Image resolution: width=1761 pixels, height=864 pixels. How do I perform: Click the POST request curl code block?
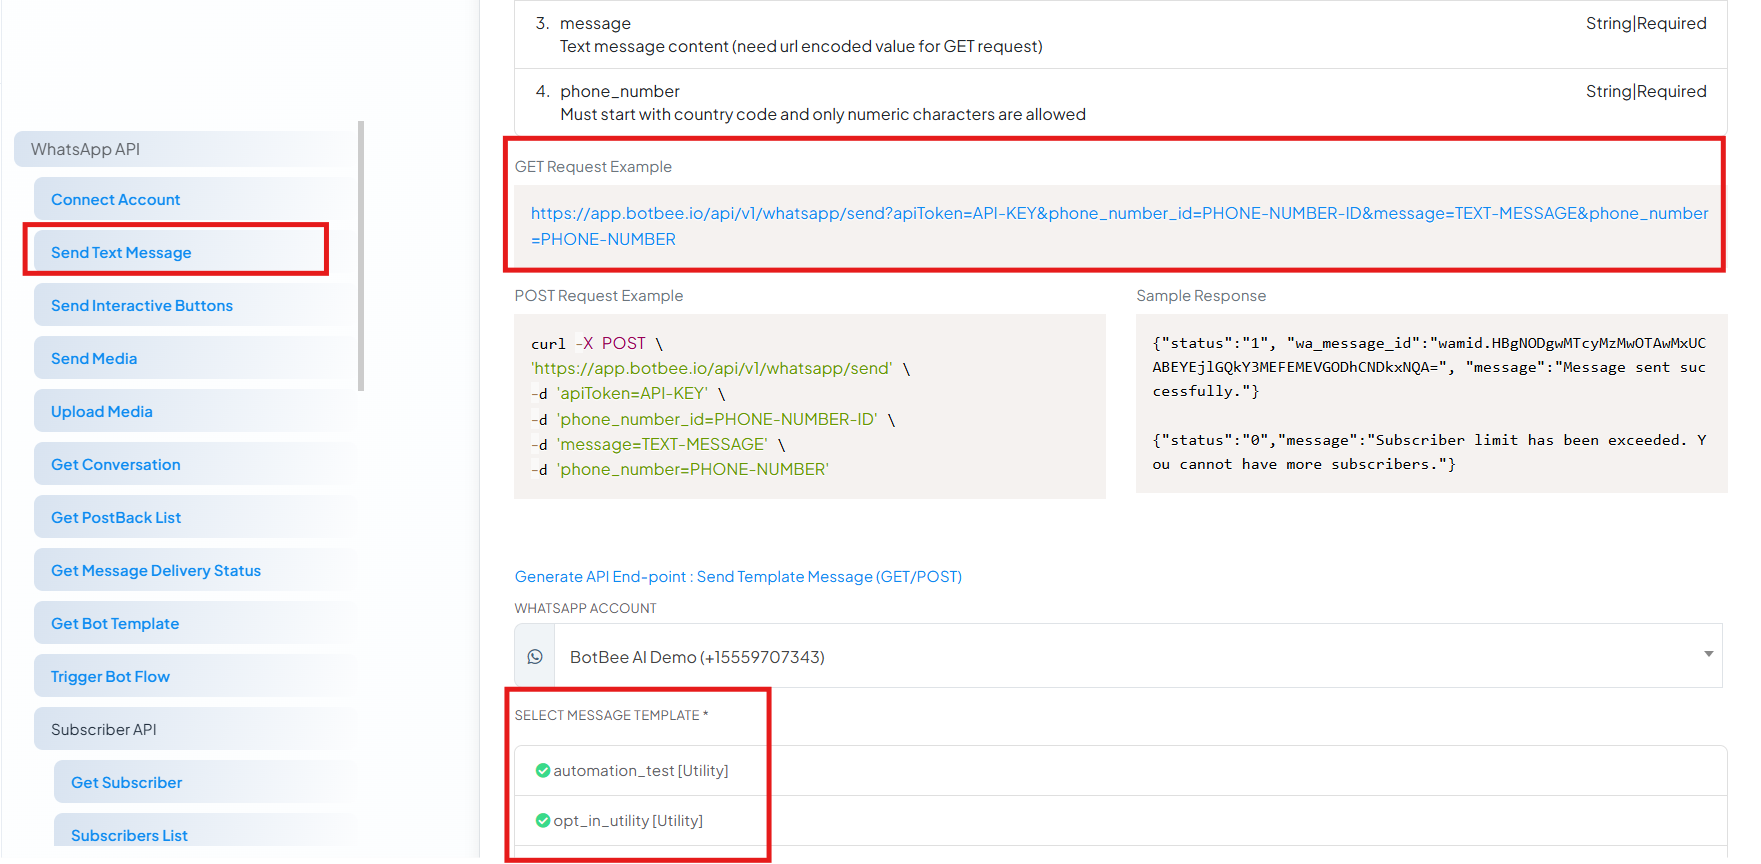pos(810,406)
